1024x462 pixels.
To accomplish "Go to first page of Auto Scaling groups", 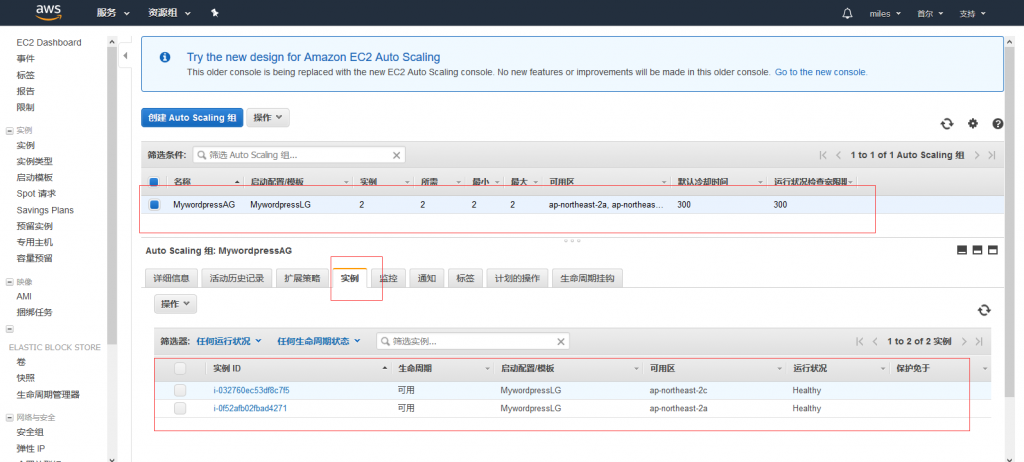I will 823,155.
